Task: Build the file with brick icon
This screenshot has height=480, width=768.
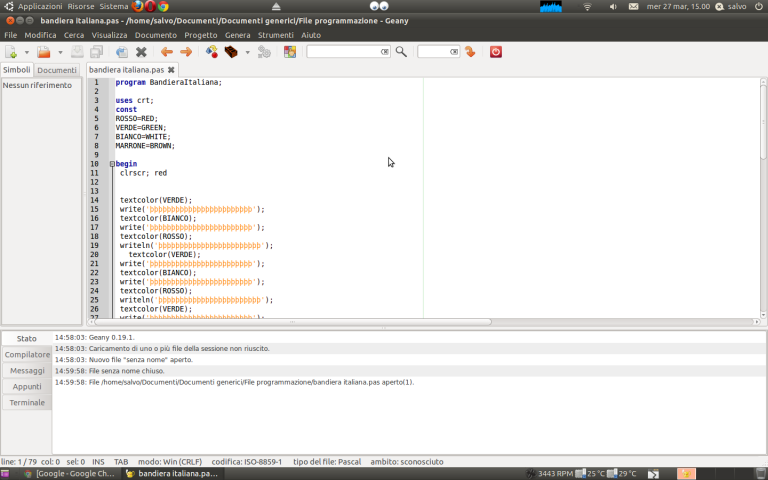Action: (x=231, y=52)
